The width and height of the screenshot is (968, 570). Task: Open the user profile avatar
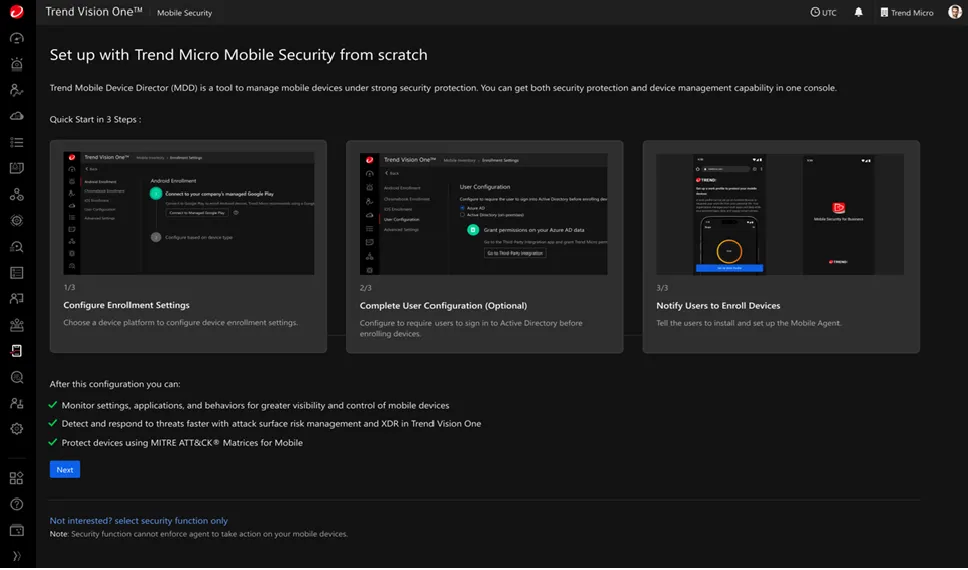[x=955, y=12]
